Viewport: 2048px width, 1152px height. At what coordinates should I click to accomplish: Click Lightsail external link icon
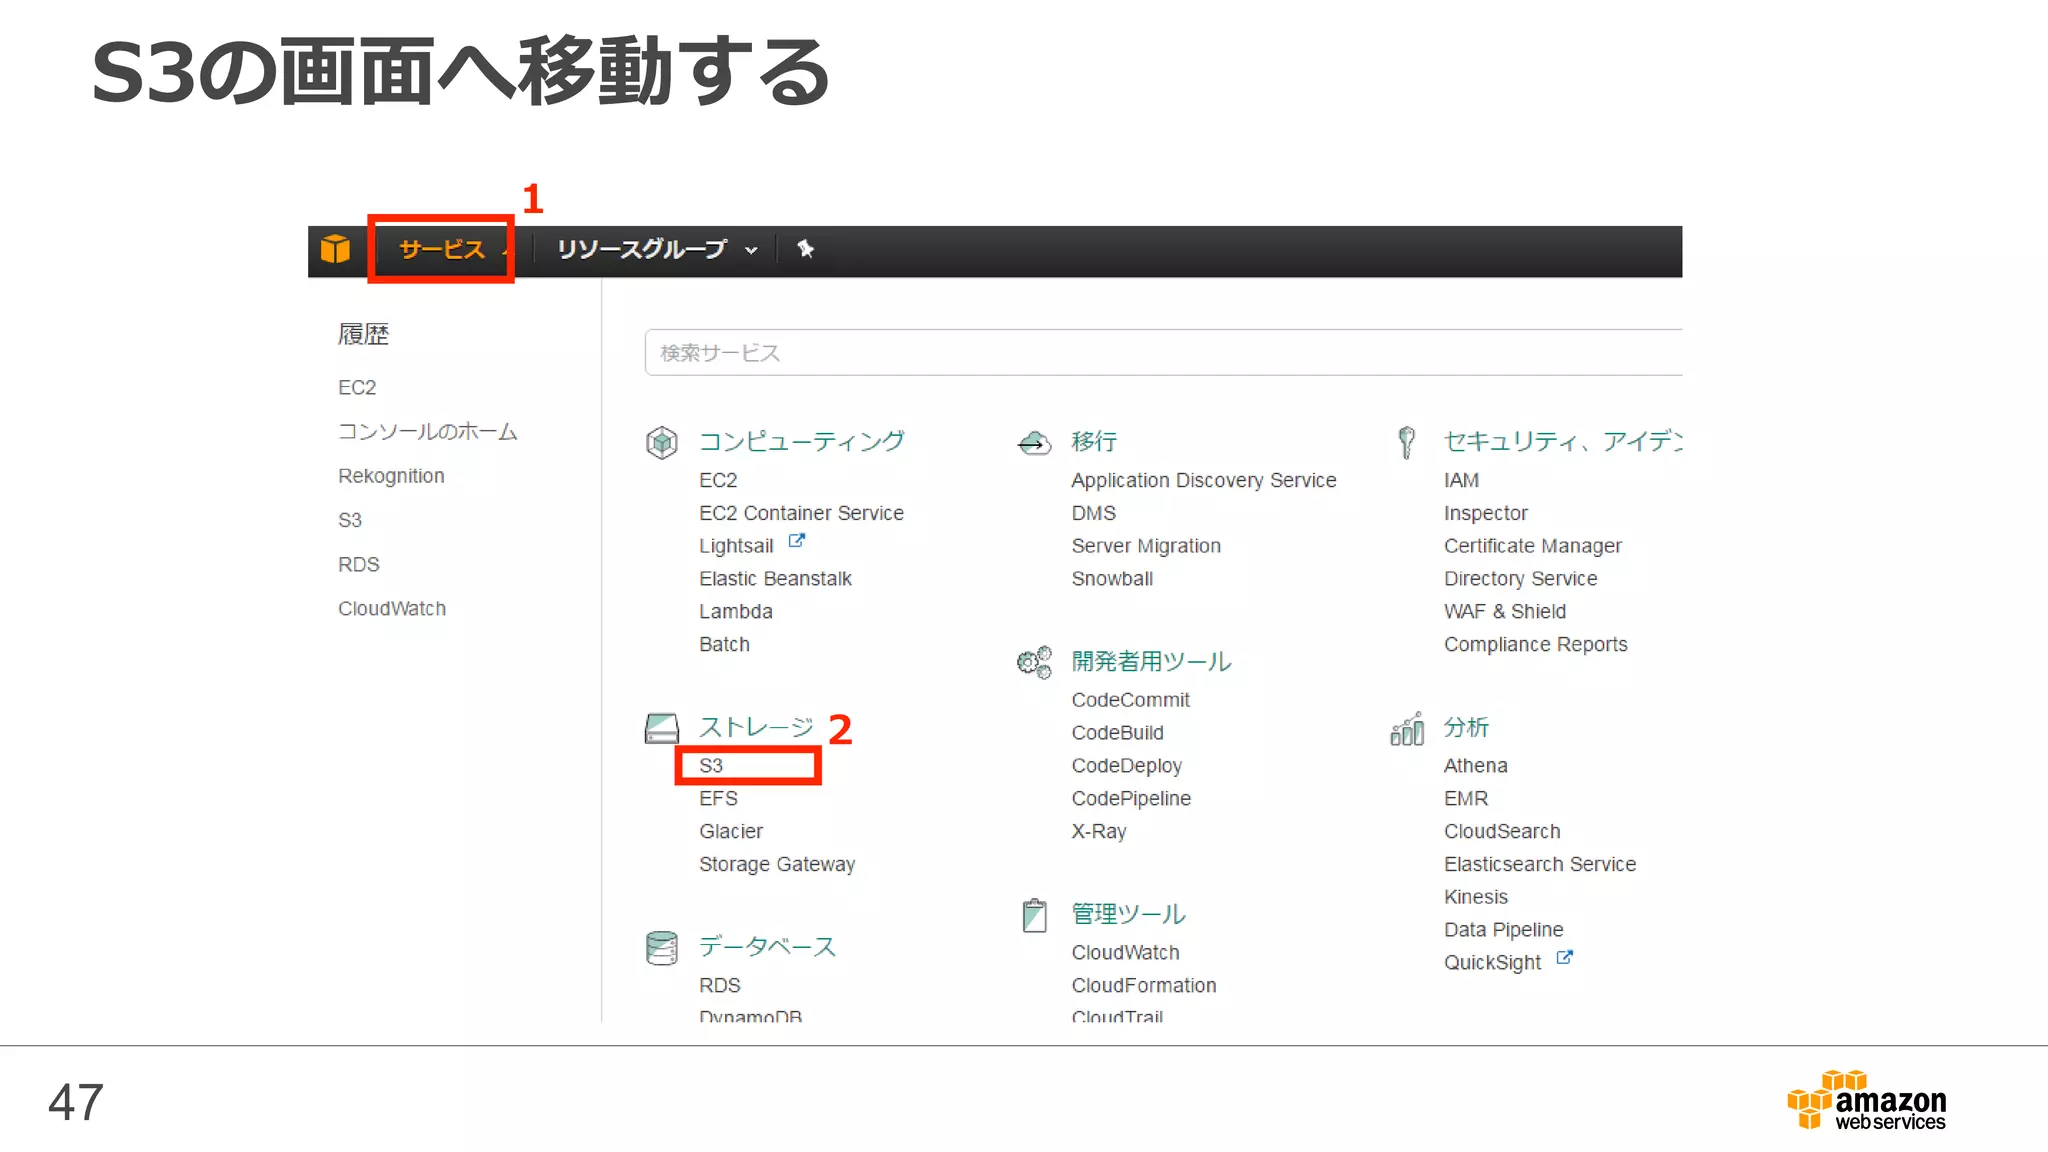click(x=796, y=541)
